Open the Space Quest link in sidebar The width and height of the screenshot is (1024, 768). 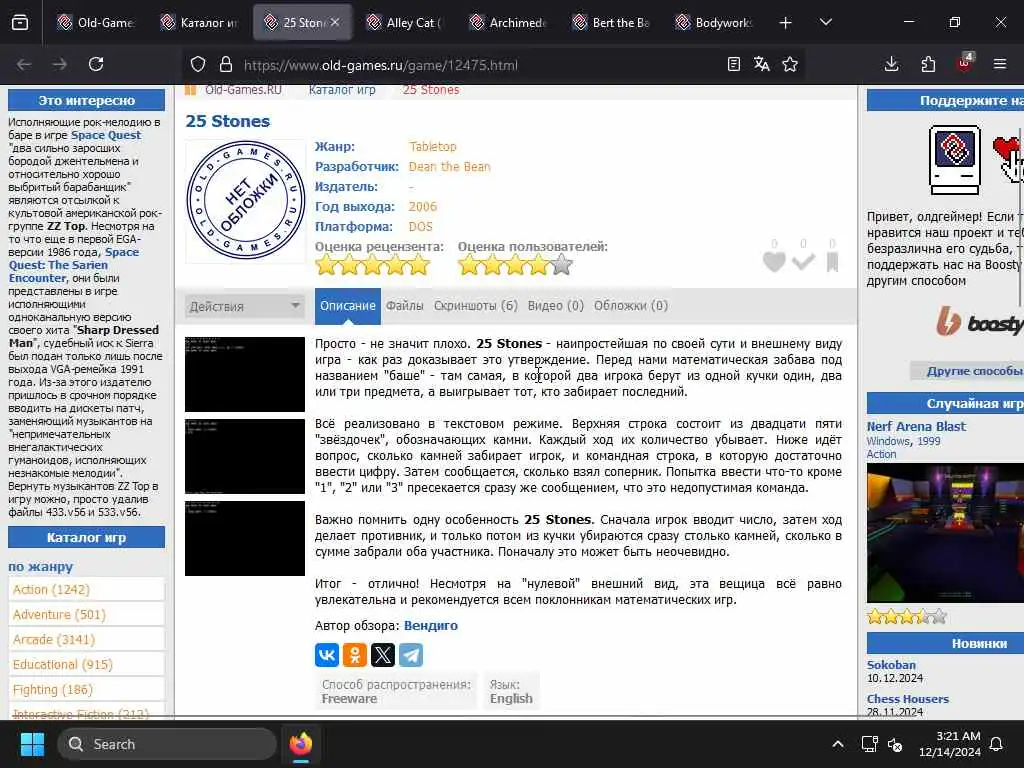click(x=106, y=135)
